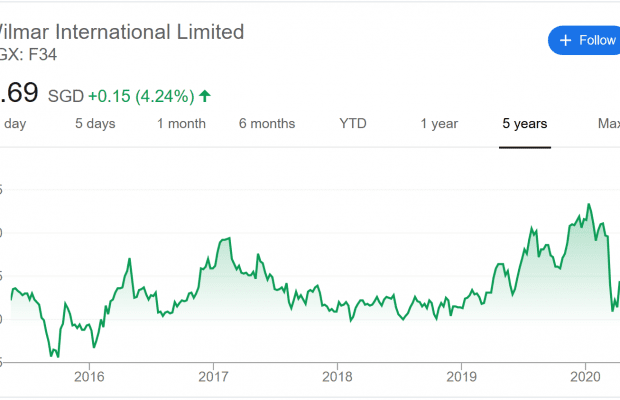Viewport: 620px width, 400px height.
Task: Click the chart's highest peak in early 2020
Action: 589,204
